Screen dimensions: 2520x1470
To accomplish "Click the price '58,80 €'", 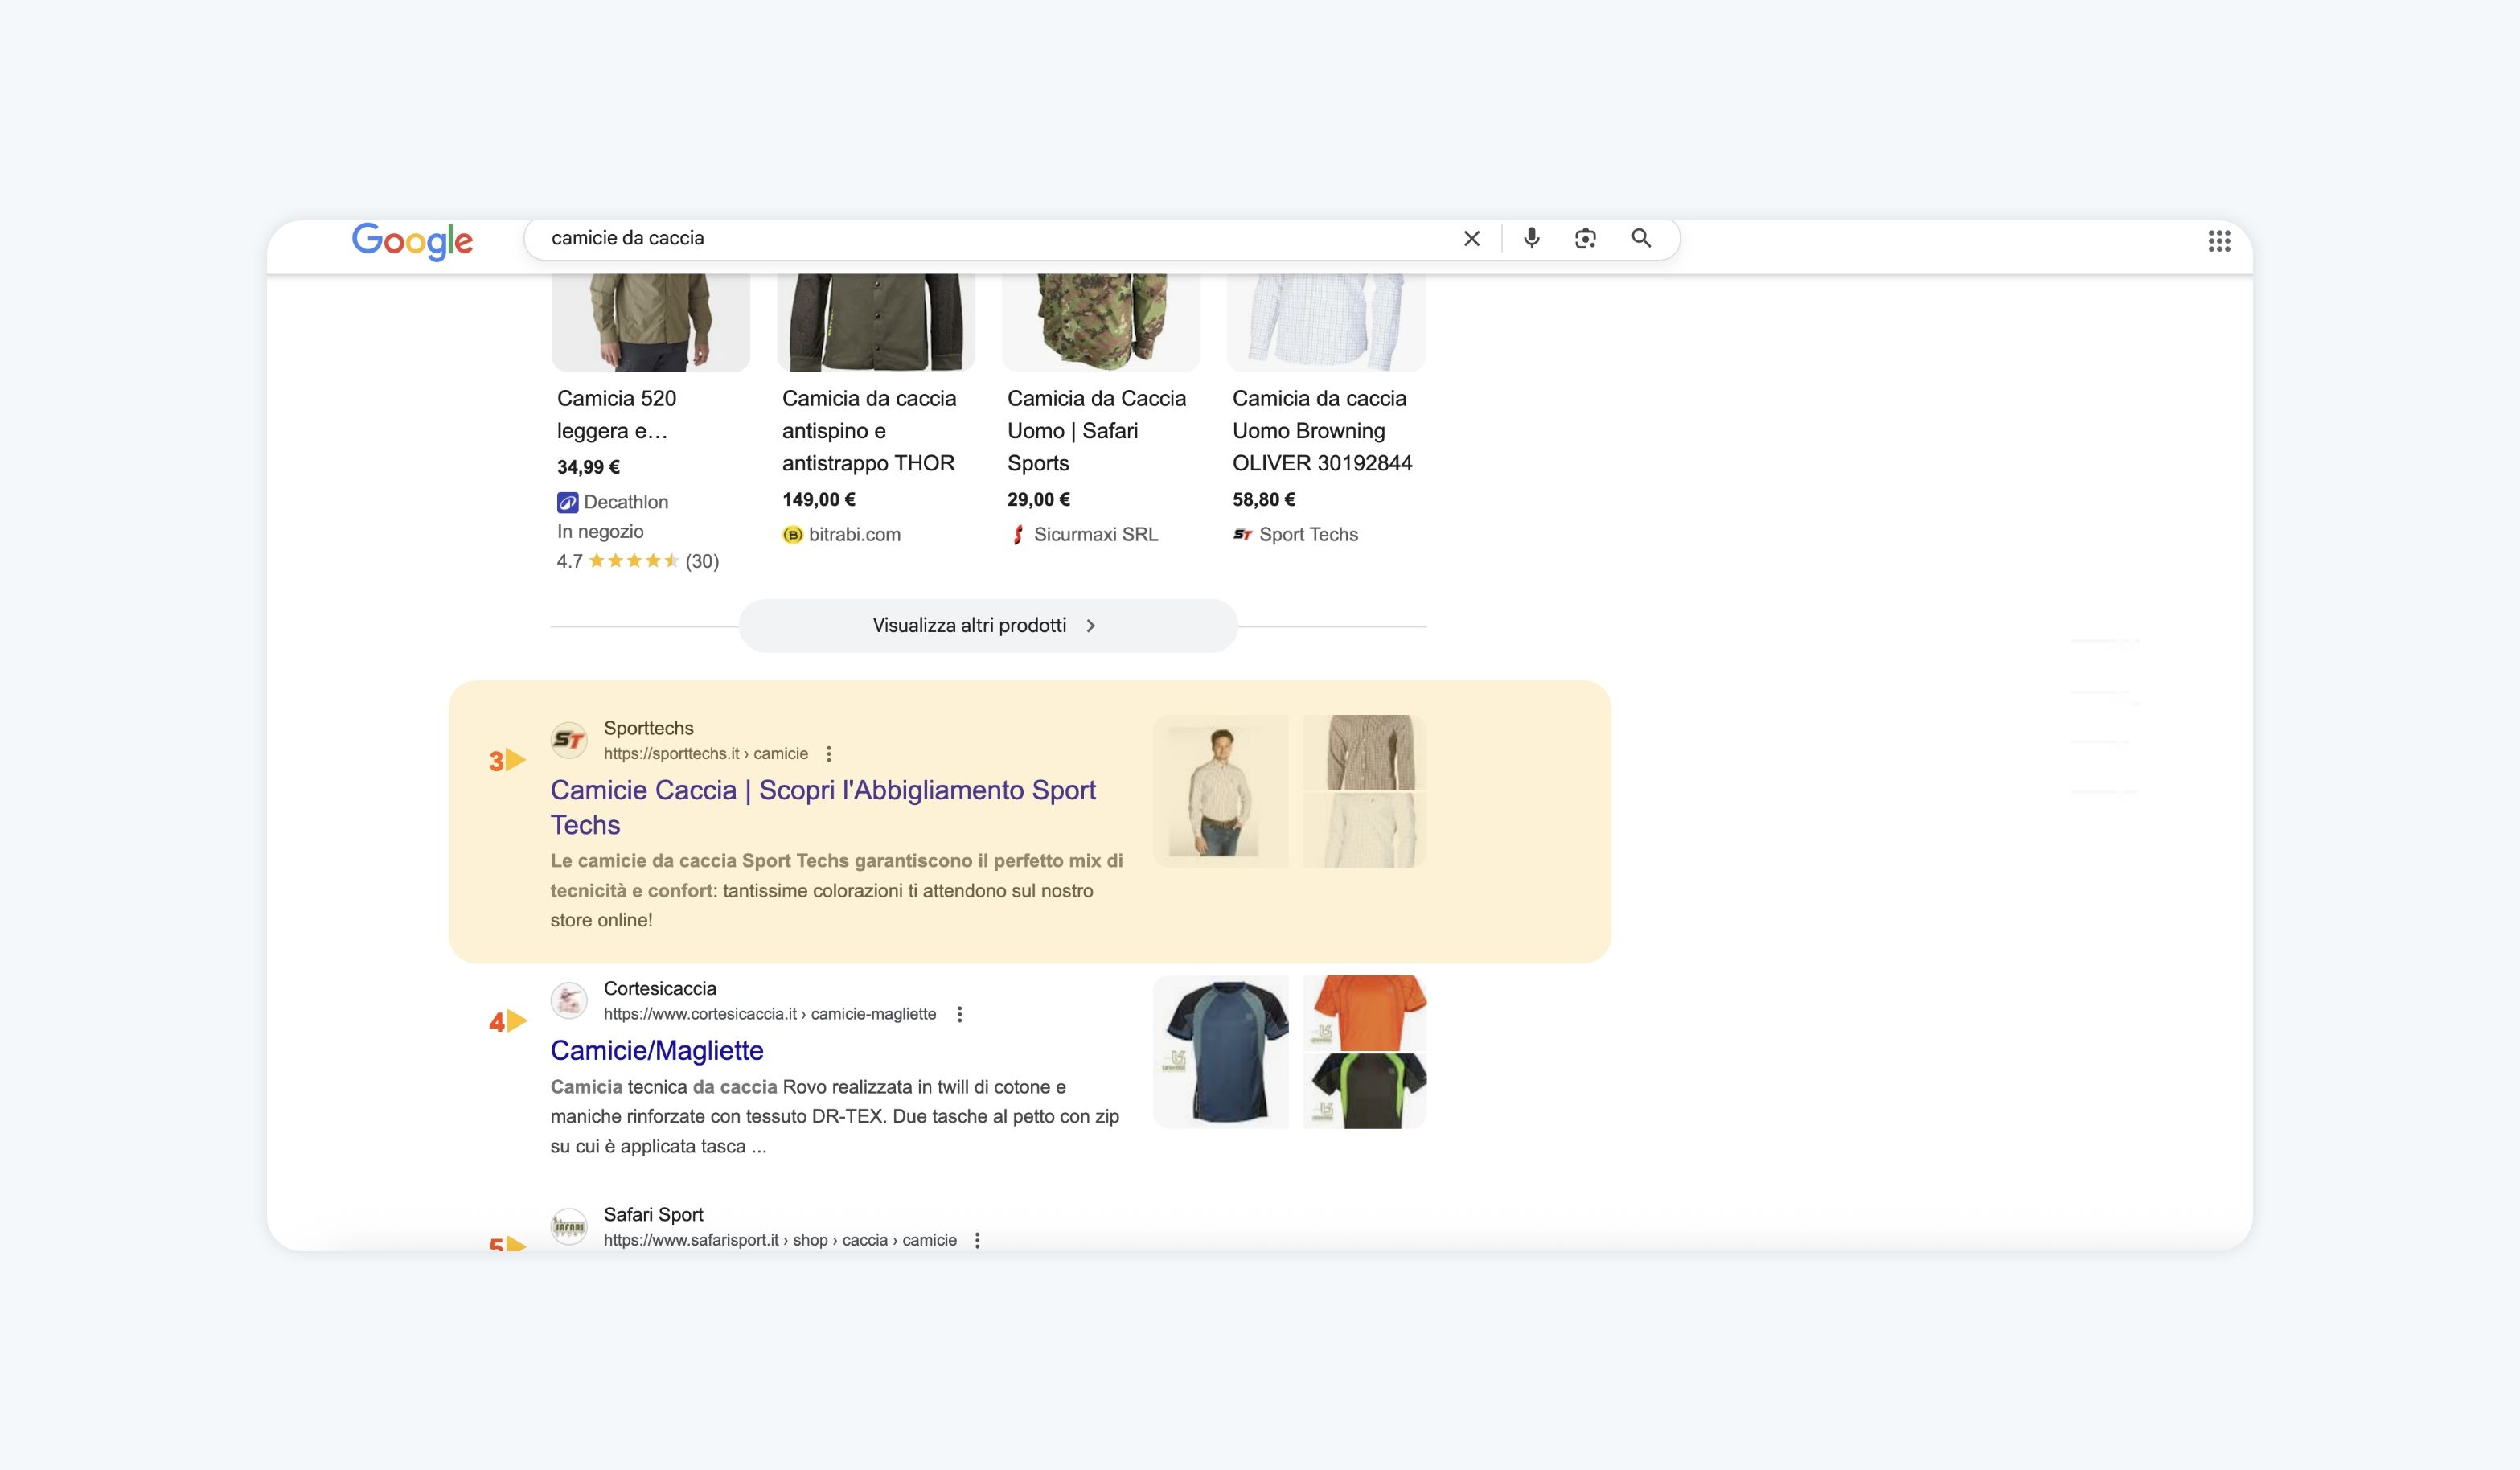I will pyautogui.click(x=1264, y=499).
